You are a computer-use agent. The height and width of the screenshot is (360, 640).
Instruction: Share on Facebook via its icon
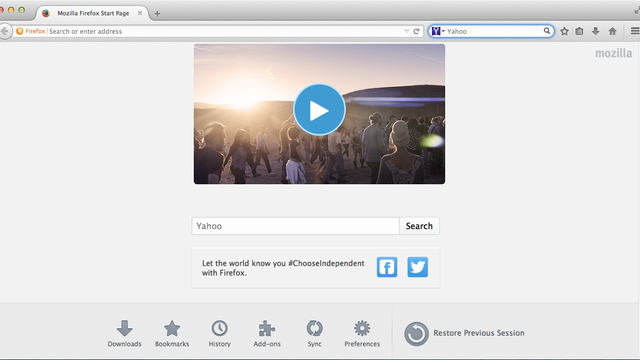387,267
